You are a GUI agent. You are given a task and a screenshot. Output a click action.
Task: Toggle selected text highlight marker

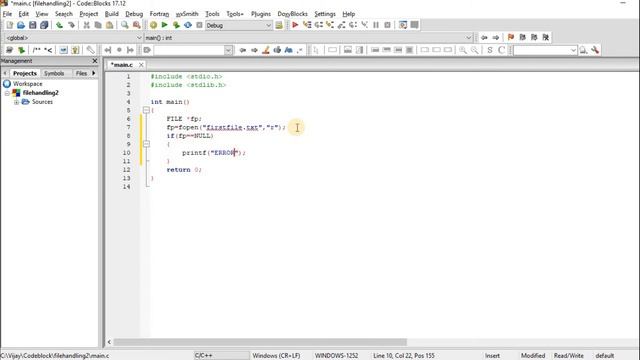pos(266,50)
